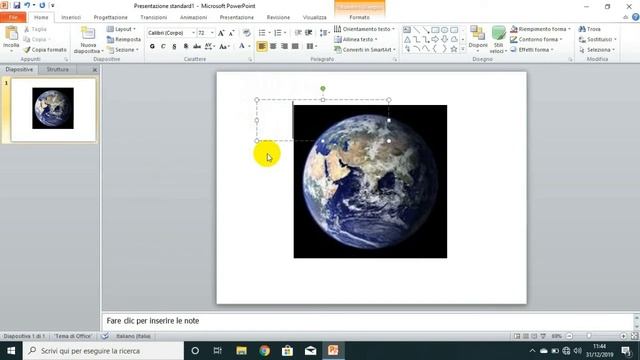Toggle strikethrough formatting
This screenshot has height=360, width=640.
(197, 47)
